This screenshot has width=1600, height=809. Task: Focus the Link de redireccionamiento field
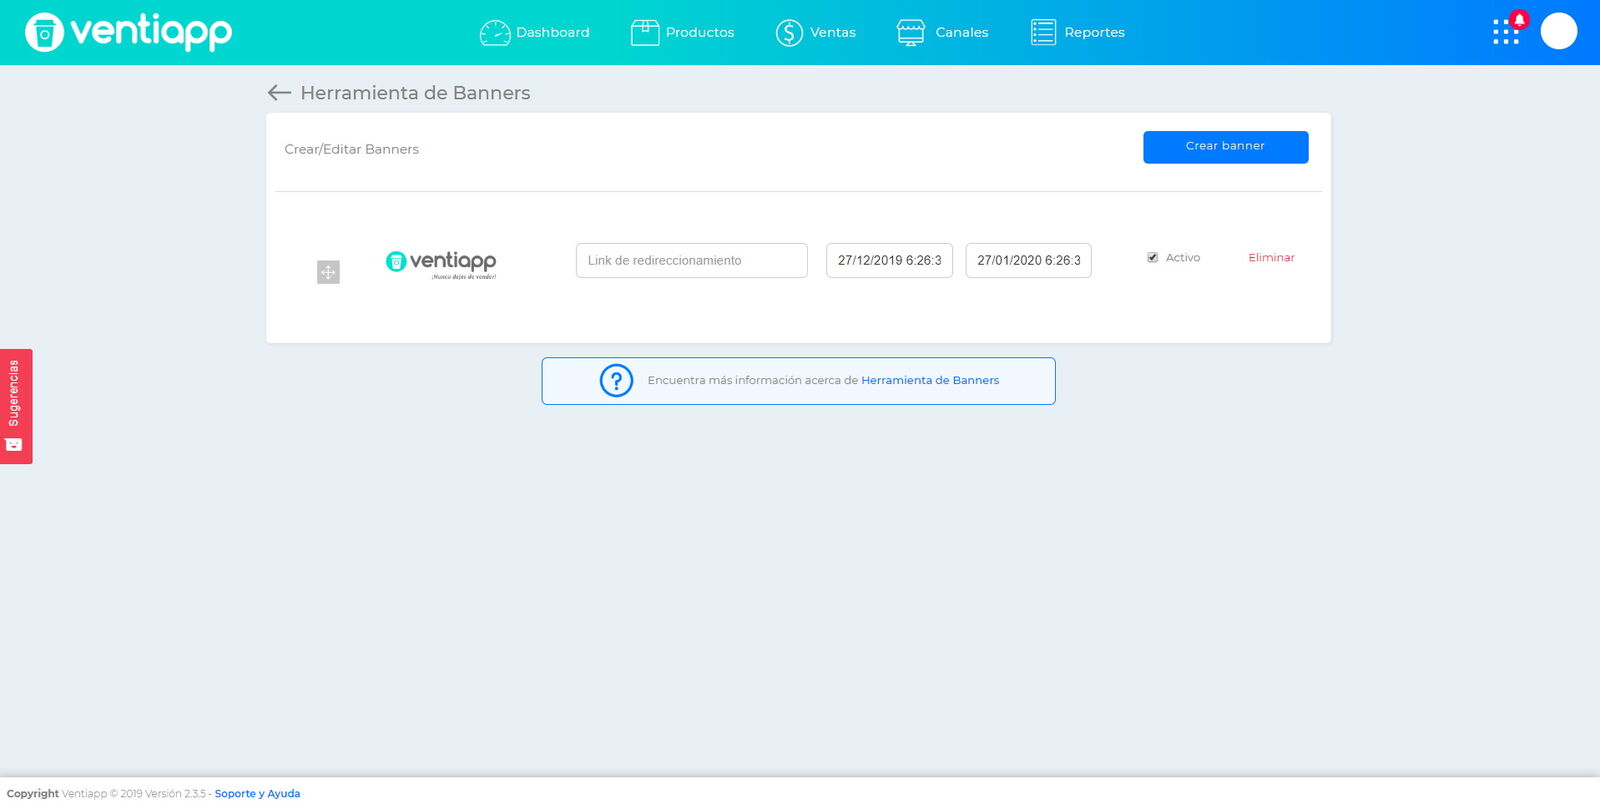[691, 261]
